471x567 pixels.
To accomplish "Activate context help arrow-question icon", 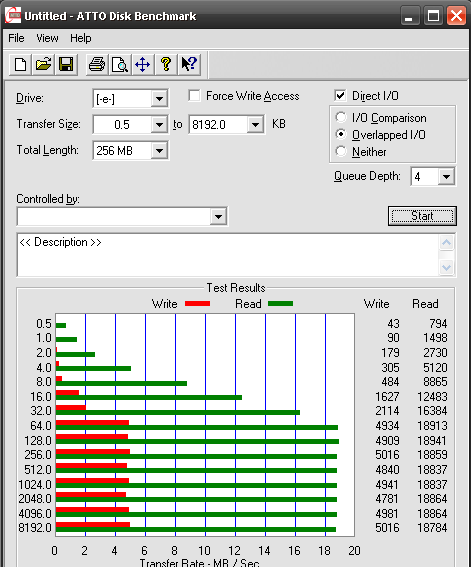I will tap(189, 65).
